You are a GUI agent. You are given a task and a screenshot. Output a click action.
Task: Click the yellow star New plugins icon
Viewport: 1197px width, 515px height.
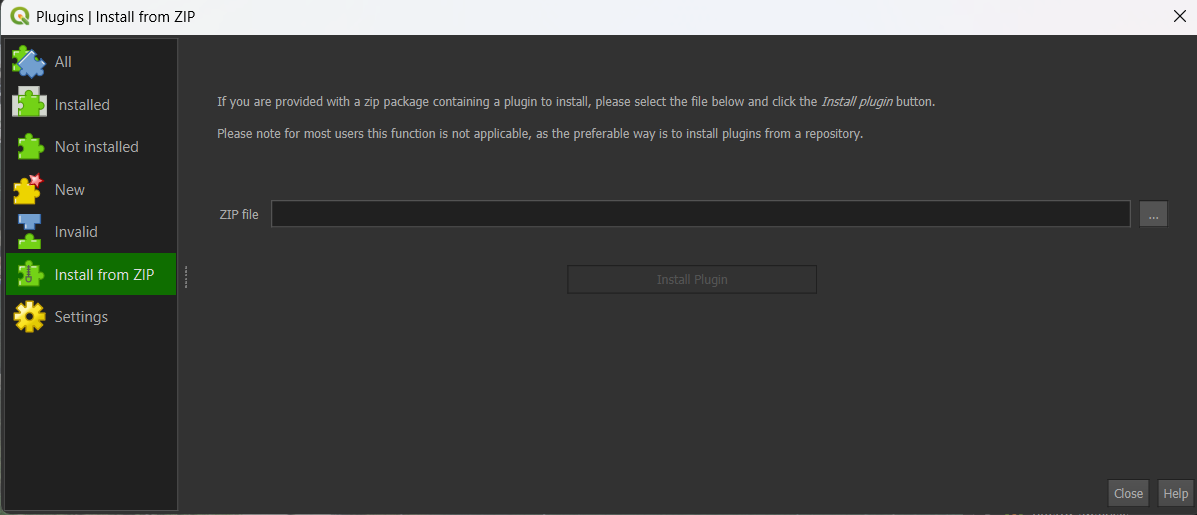click(x=29, y=189)
